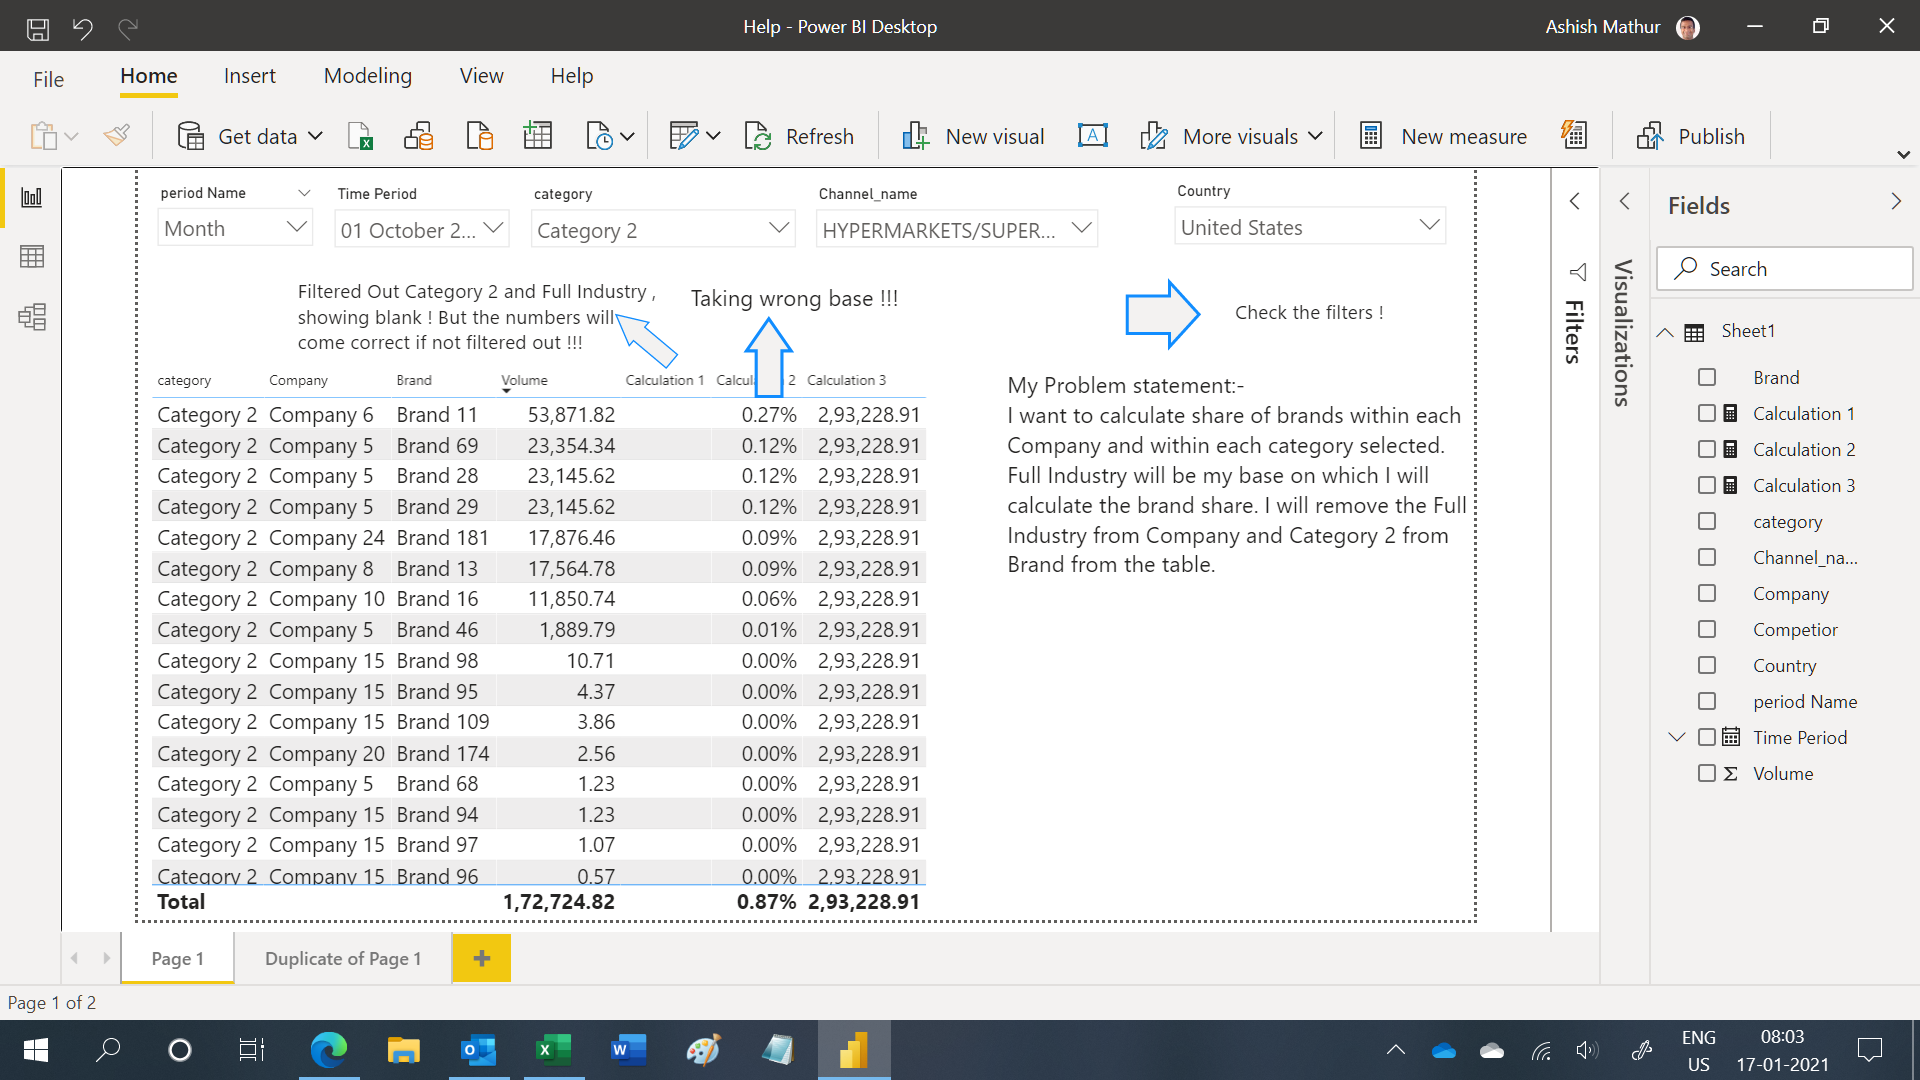The height and width of the screenshot is (1080, 1920).
Task: Click the Power BI datasets icon
Action: coord(419,136)
